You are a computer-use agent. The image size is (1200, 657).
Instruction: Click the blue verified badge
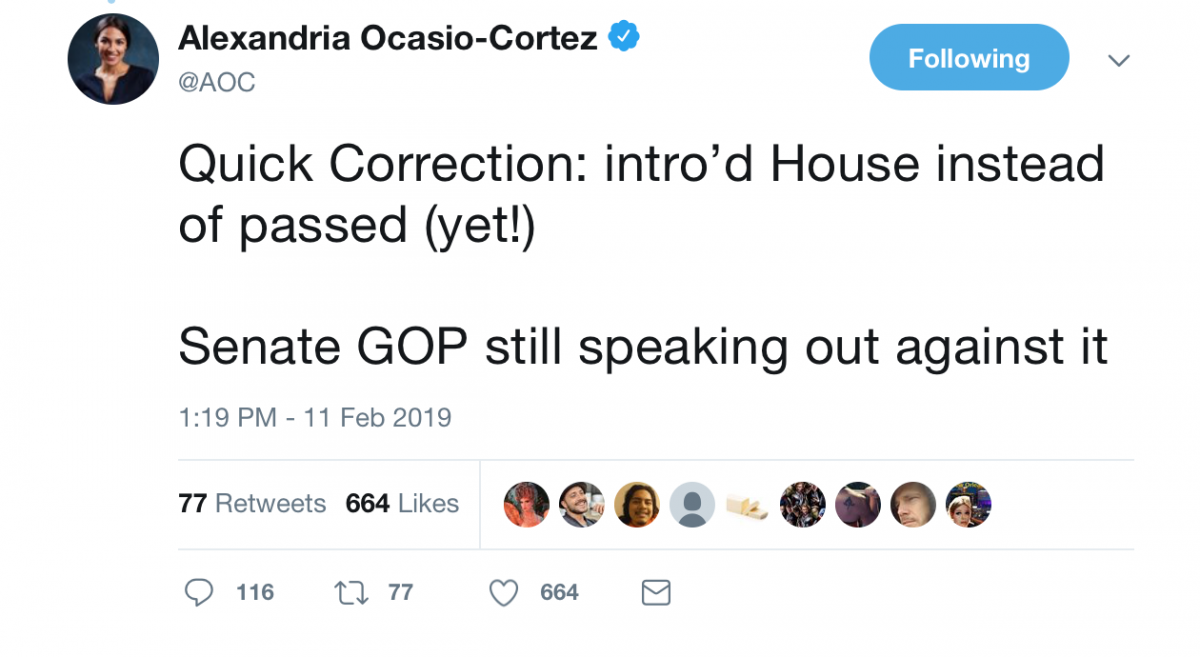(x=625, y=37)
